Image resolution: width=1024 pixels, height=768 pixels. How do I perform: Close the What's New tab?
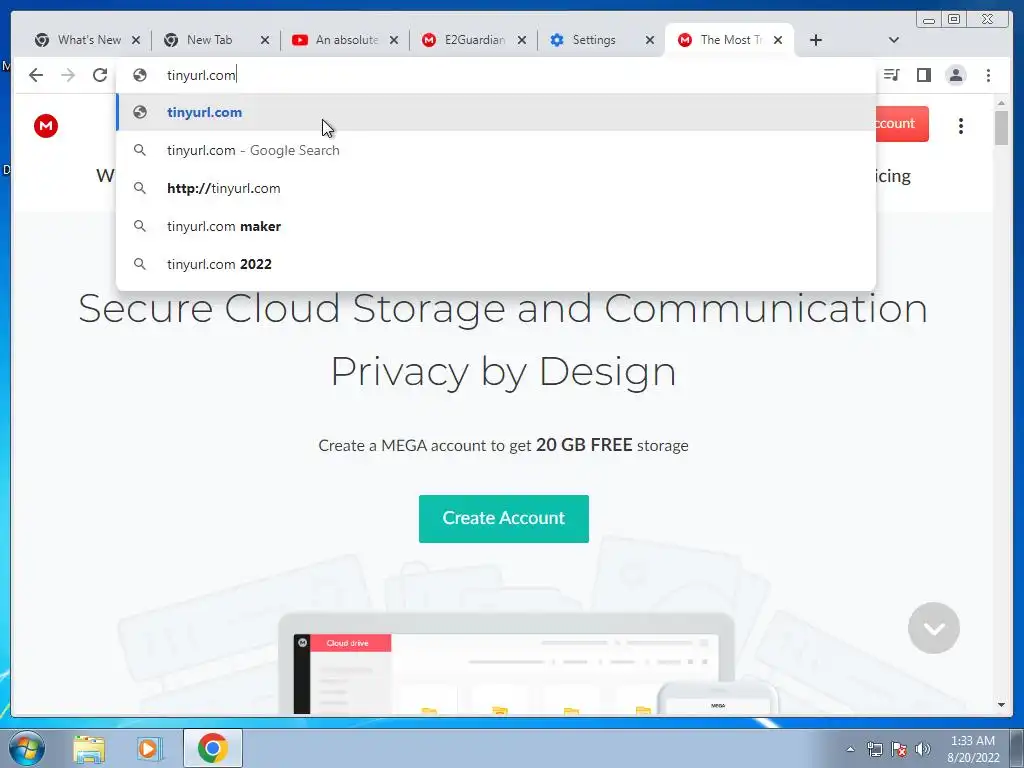pos(136,40)
